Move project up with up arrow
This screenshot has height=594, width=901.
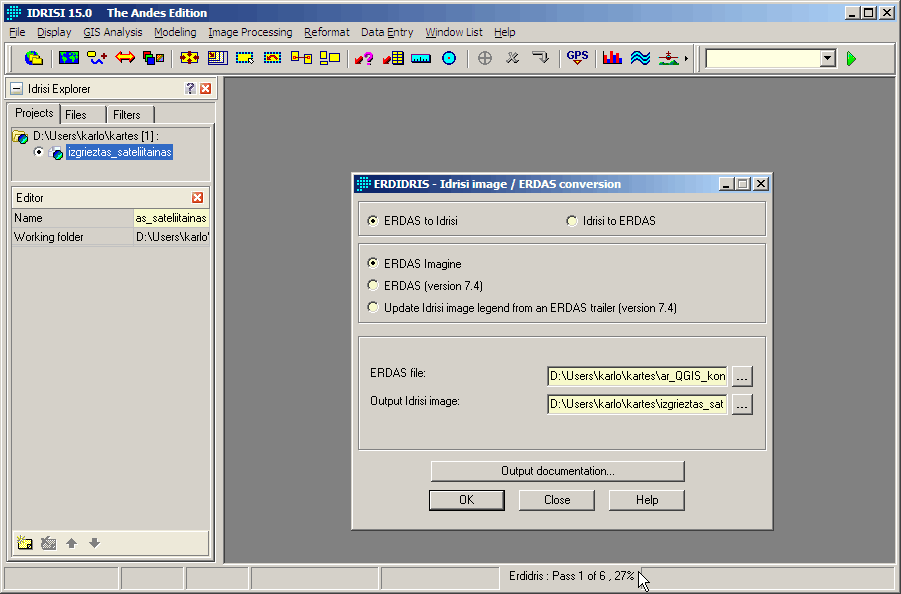point(71,543)
